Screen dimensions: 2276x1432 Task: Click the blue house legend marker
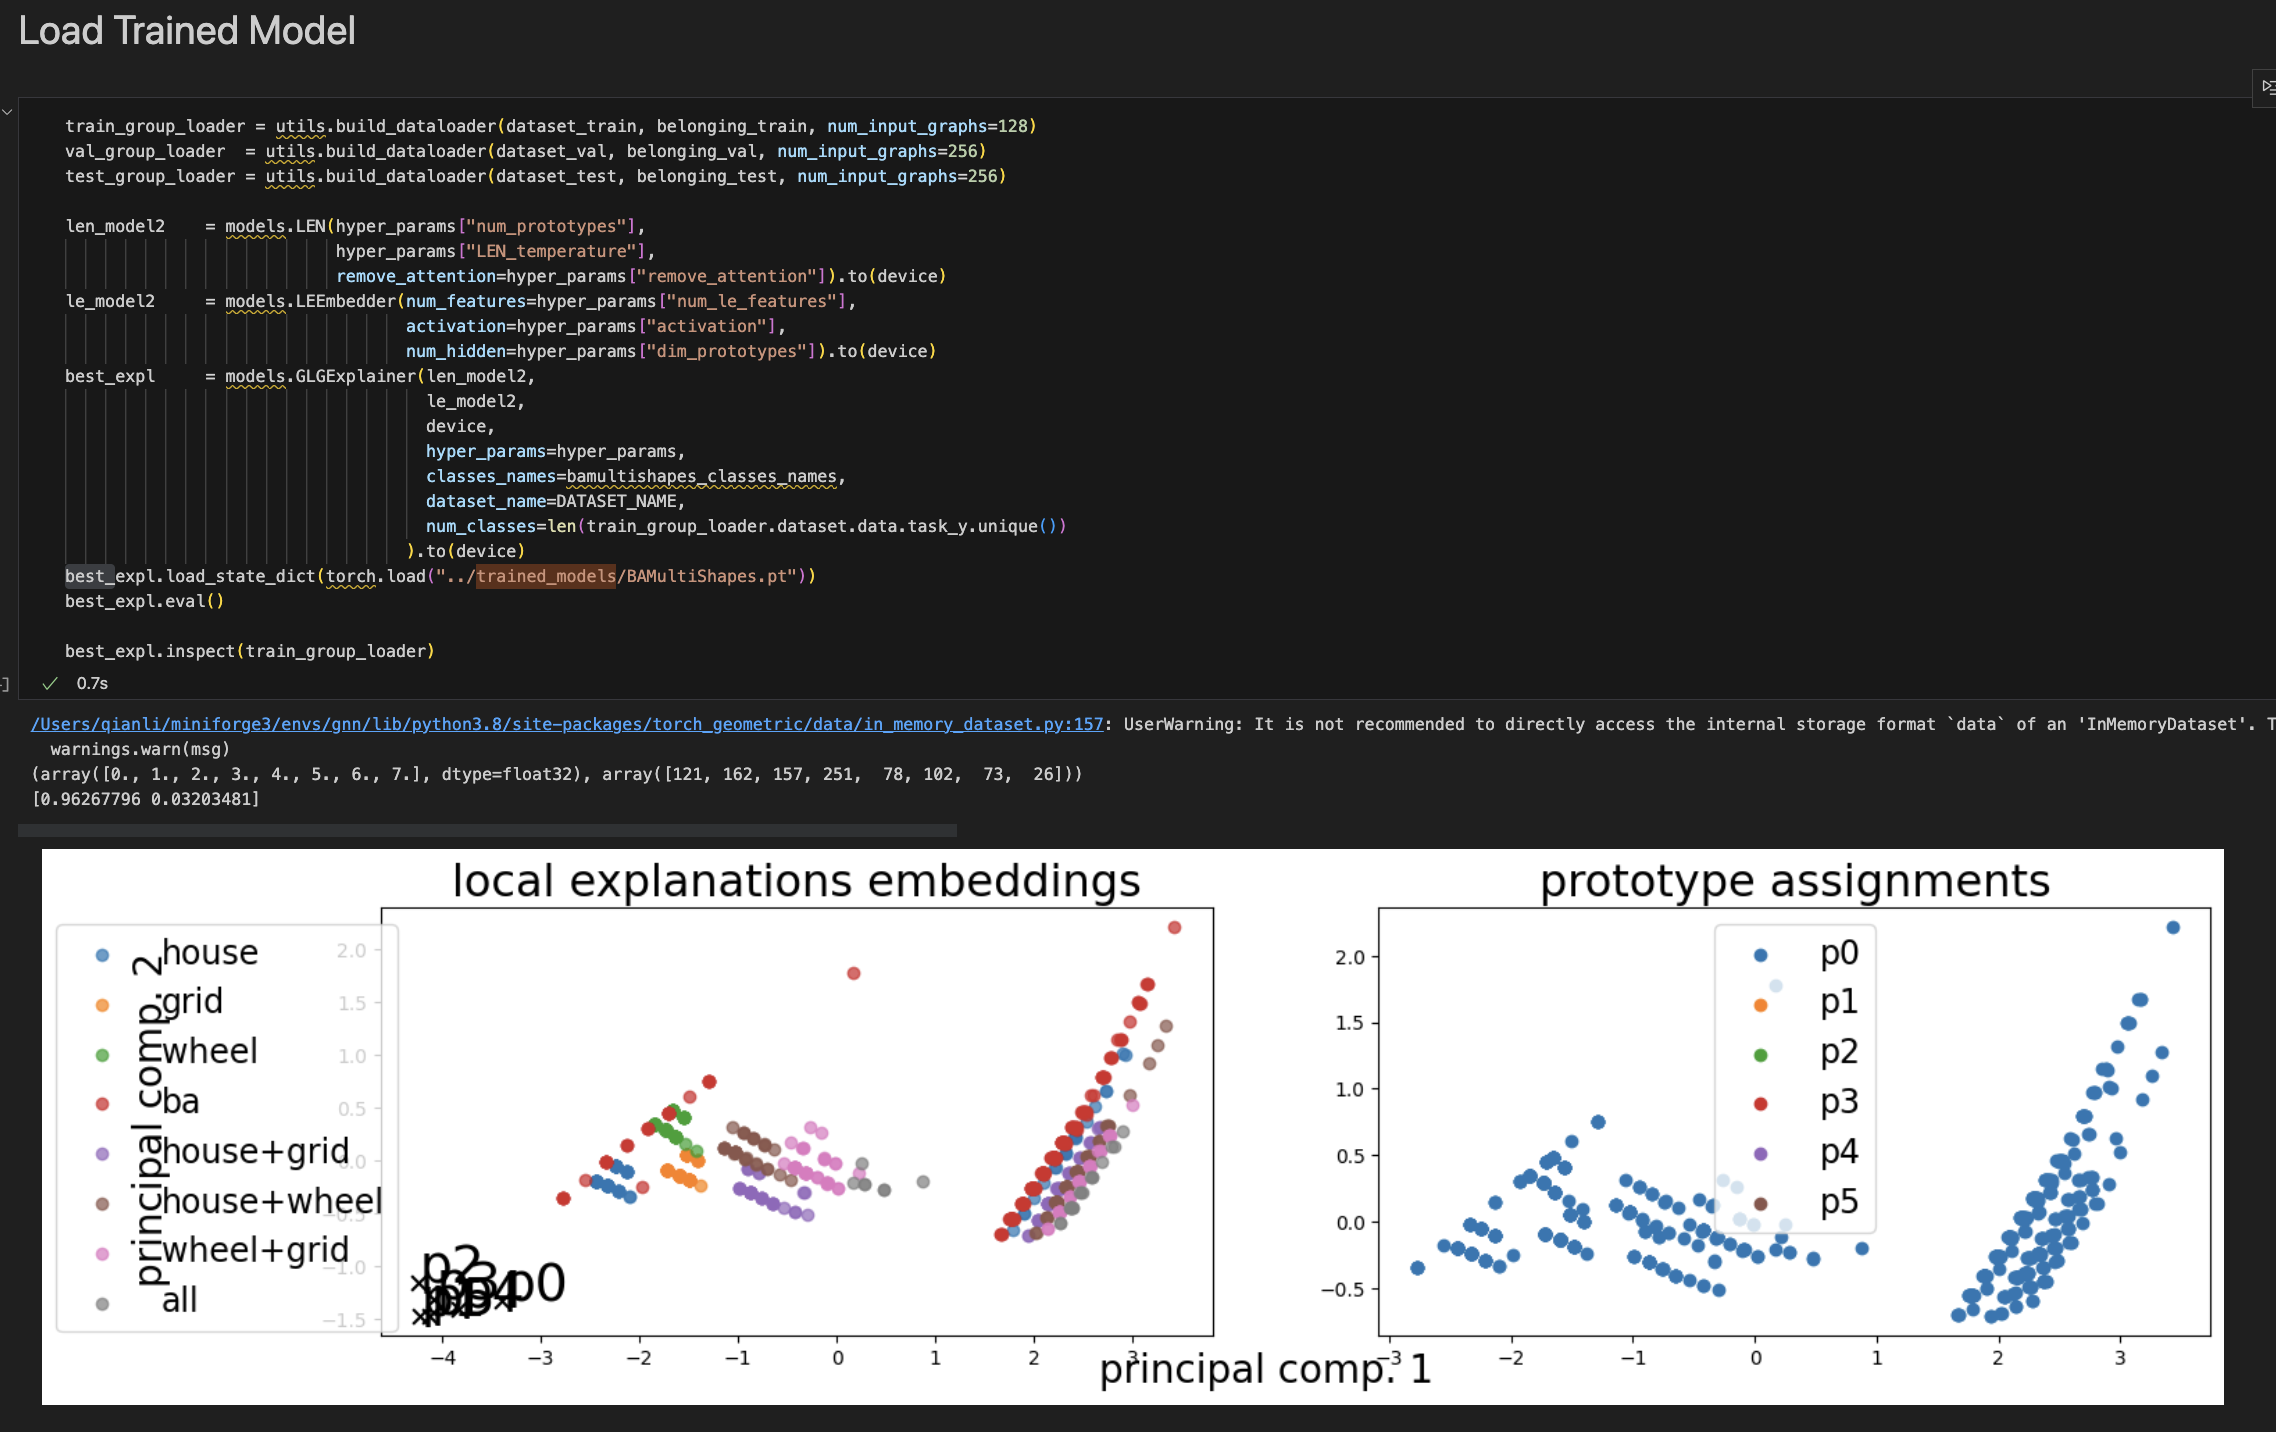tap(102, 955)
